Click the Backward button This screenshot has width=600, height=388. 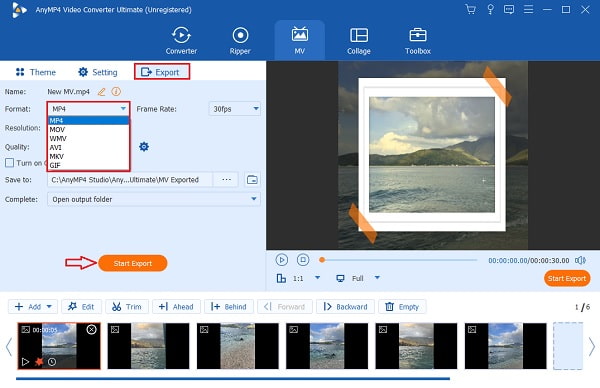(x=345, y=307)
